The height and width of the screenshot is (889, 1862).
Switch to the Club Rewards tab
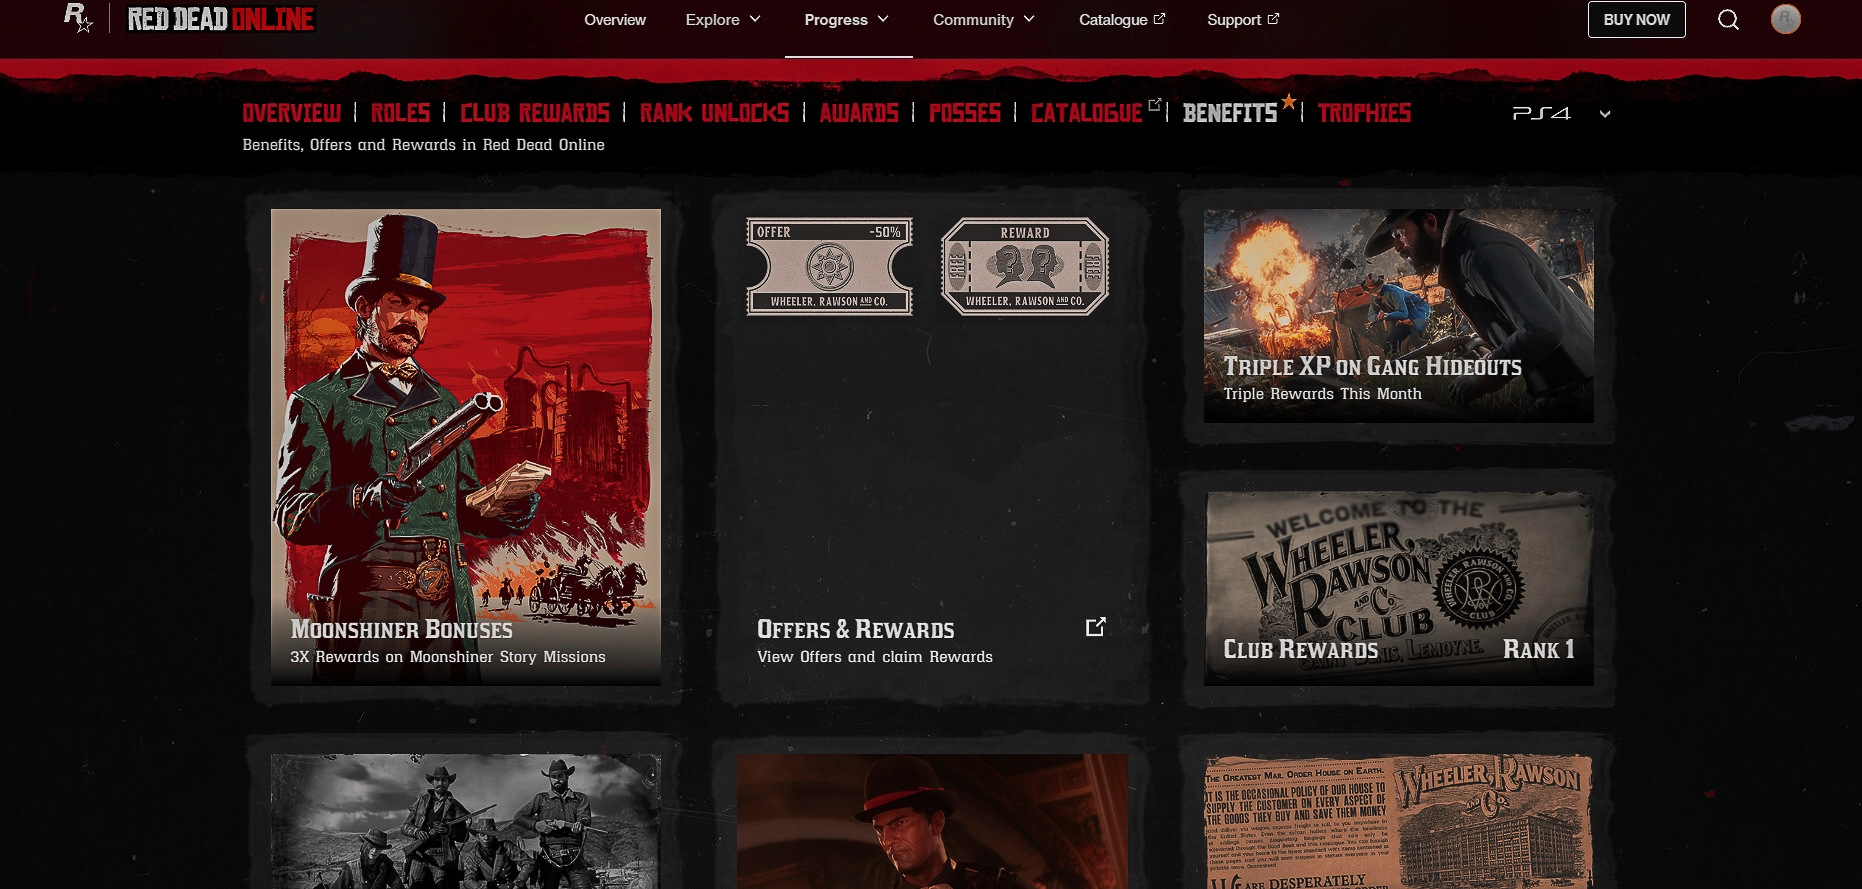pyautogui.click(x=535, y=113)
